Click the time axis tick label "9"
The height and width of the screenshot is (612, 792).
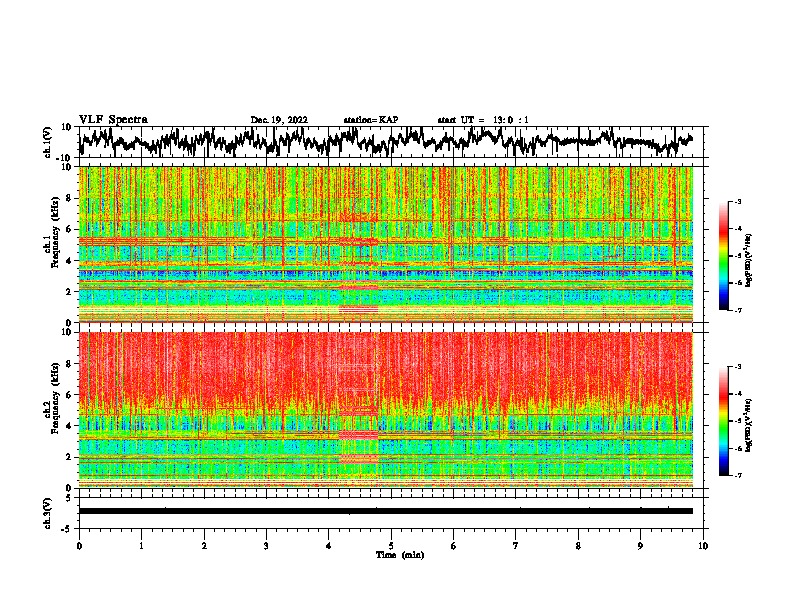[640, 546]
